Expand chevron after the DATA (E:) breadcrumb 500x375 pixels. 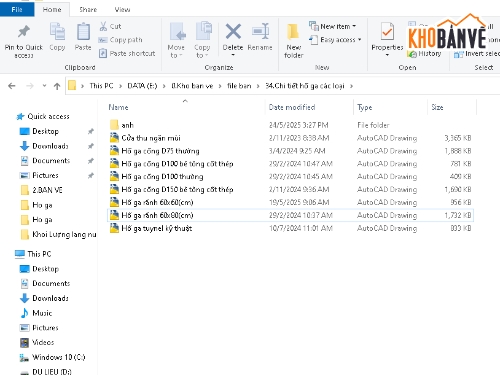(164, 86)
